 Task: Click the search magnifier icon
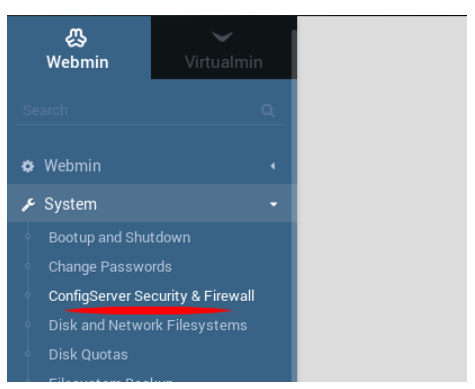point(268,110)
